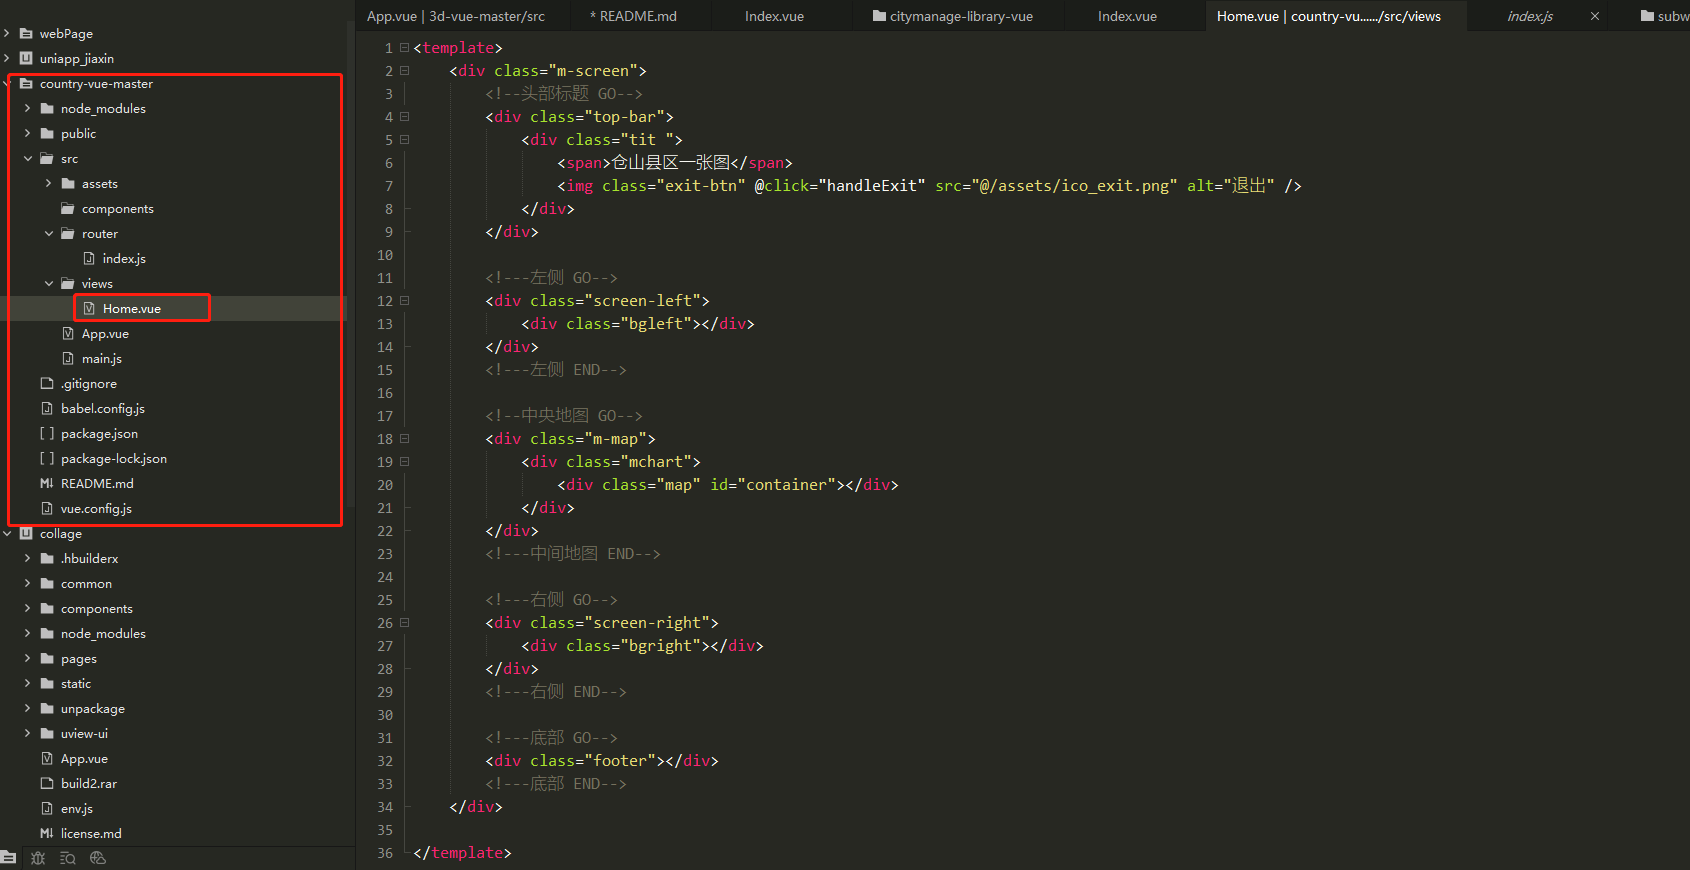Open the cloud web icon panel
The image size is (1690, 870).
98,858
